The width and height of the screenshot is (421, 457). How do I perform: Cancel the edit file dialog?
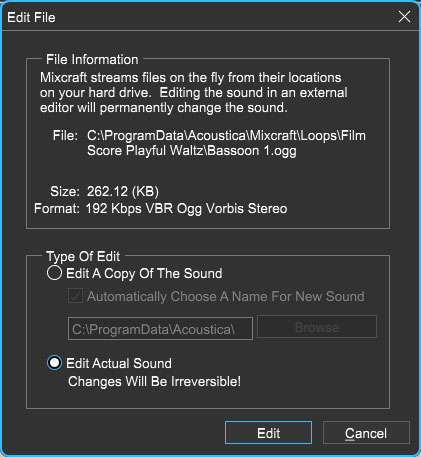click(366, 433)
